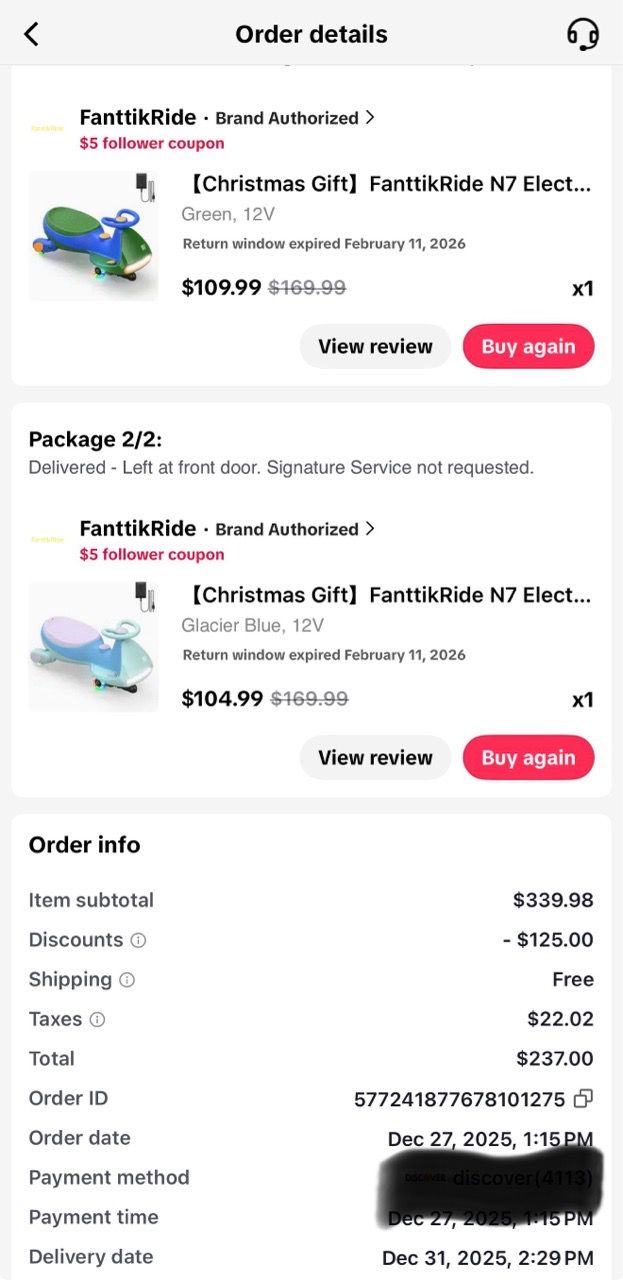This screenshot has width=623, height=1280.
Task: Go back using the top-left arrow
Action: (31, 34)
